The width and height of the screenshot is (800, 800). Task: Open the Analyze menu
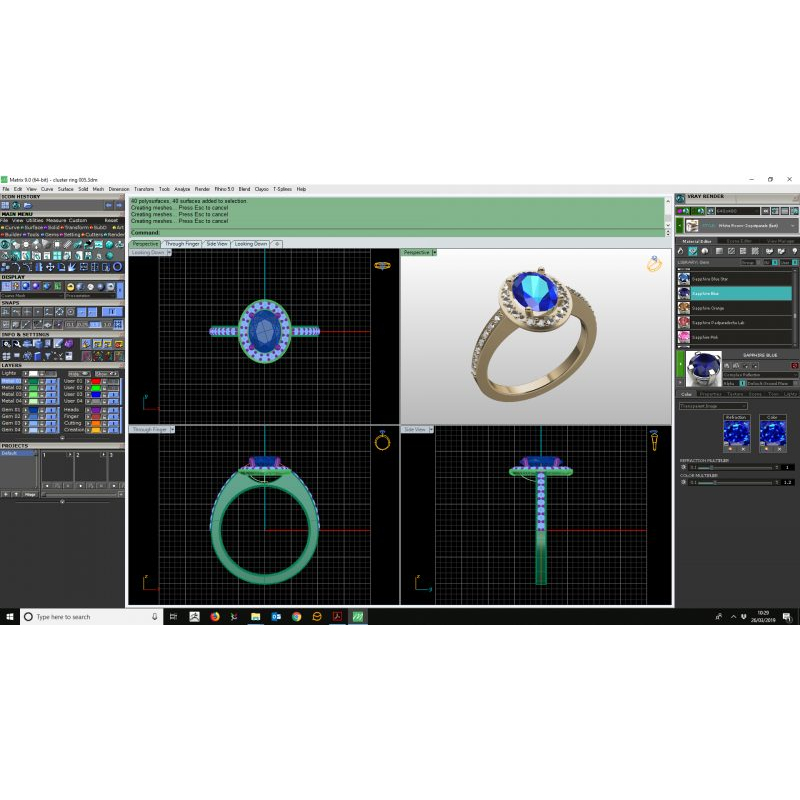[182, 189]
